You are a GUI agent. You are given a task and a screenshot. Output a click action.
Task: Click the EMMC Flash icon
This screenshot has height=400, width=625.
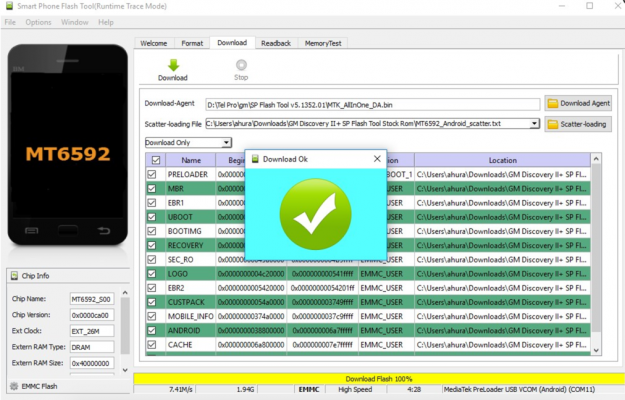click(x=14, y=386)
